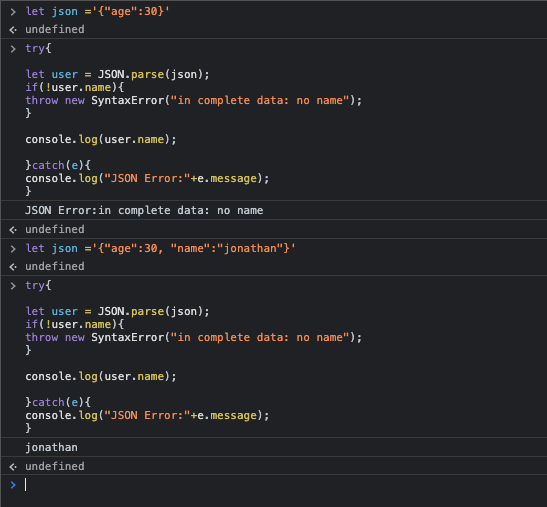Click the return arrow beside second undefined result
The image size is (547, 507).
point(13,230)
